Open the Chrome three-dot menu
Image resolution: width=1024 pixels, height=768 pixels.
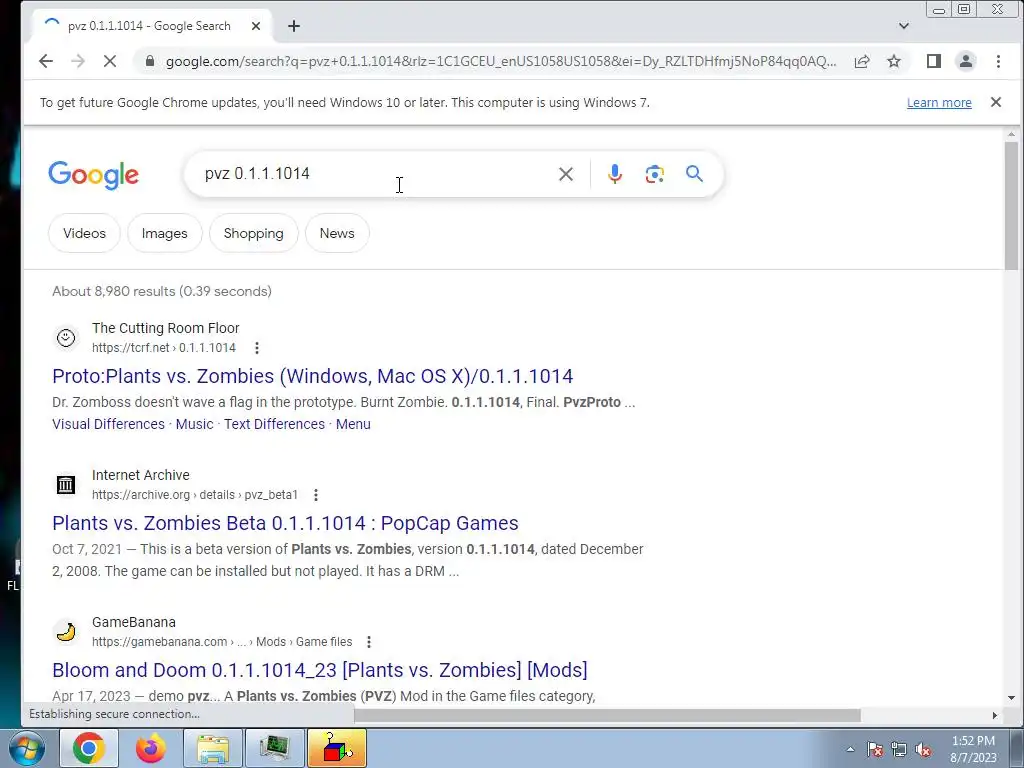998,61
